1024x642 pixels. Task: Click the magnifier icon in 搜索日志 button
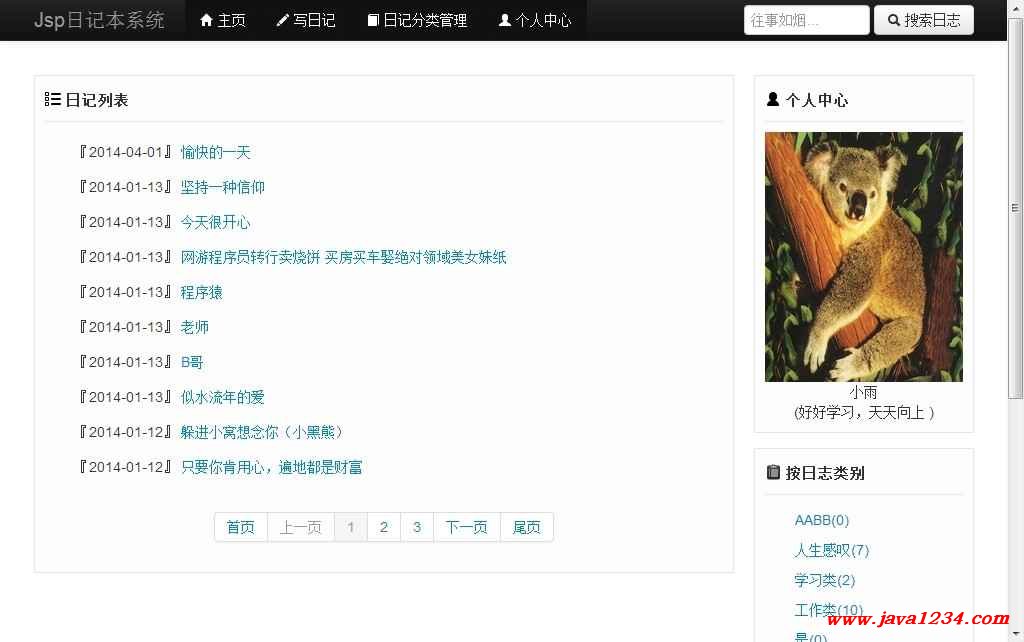[894, 20]
